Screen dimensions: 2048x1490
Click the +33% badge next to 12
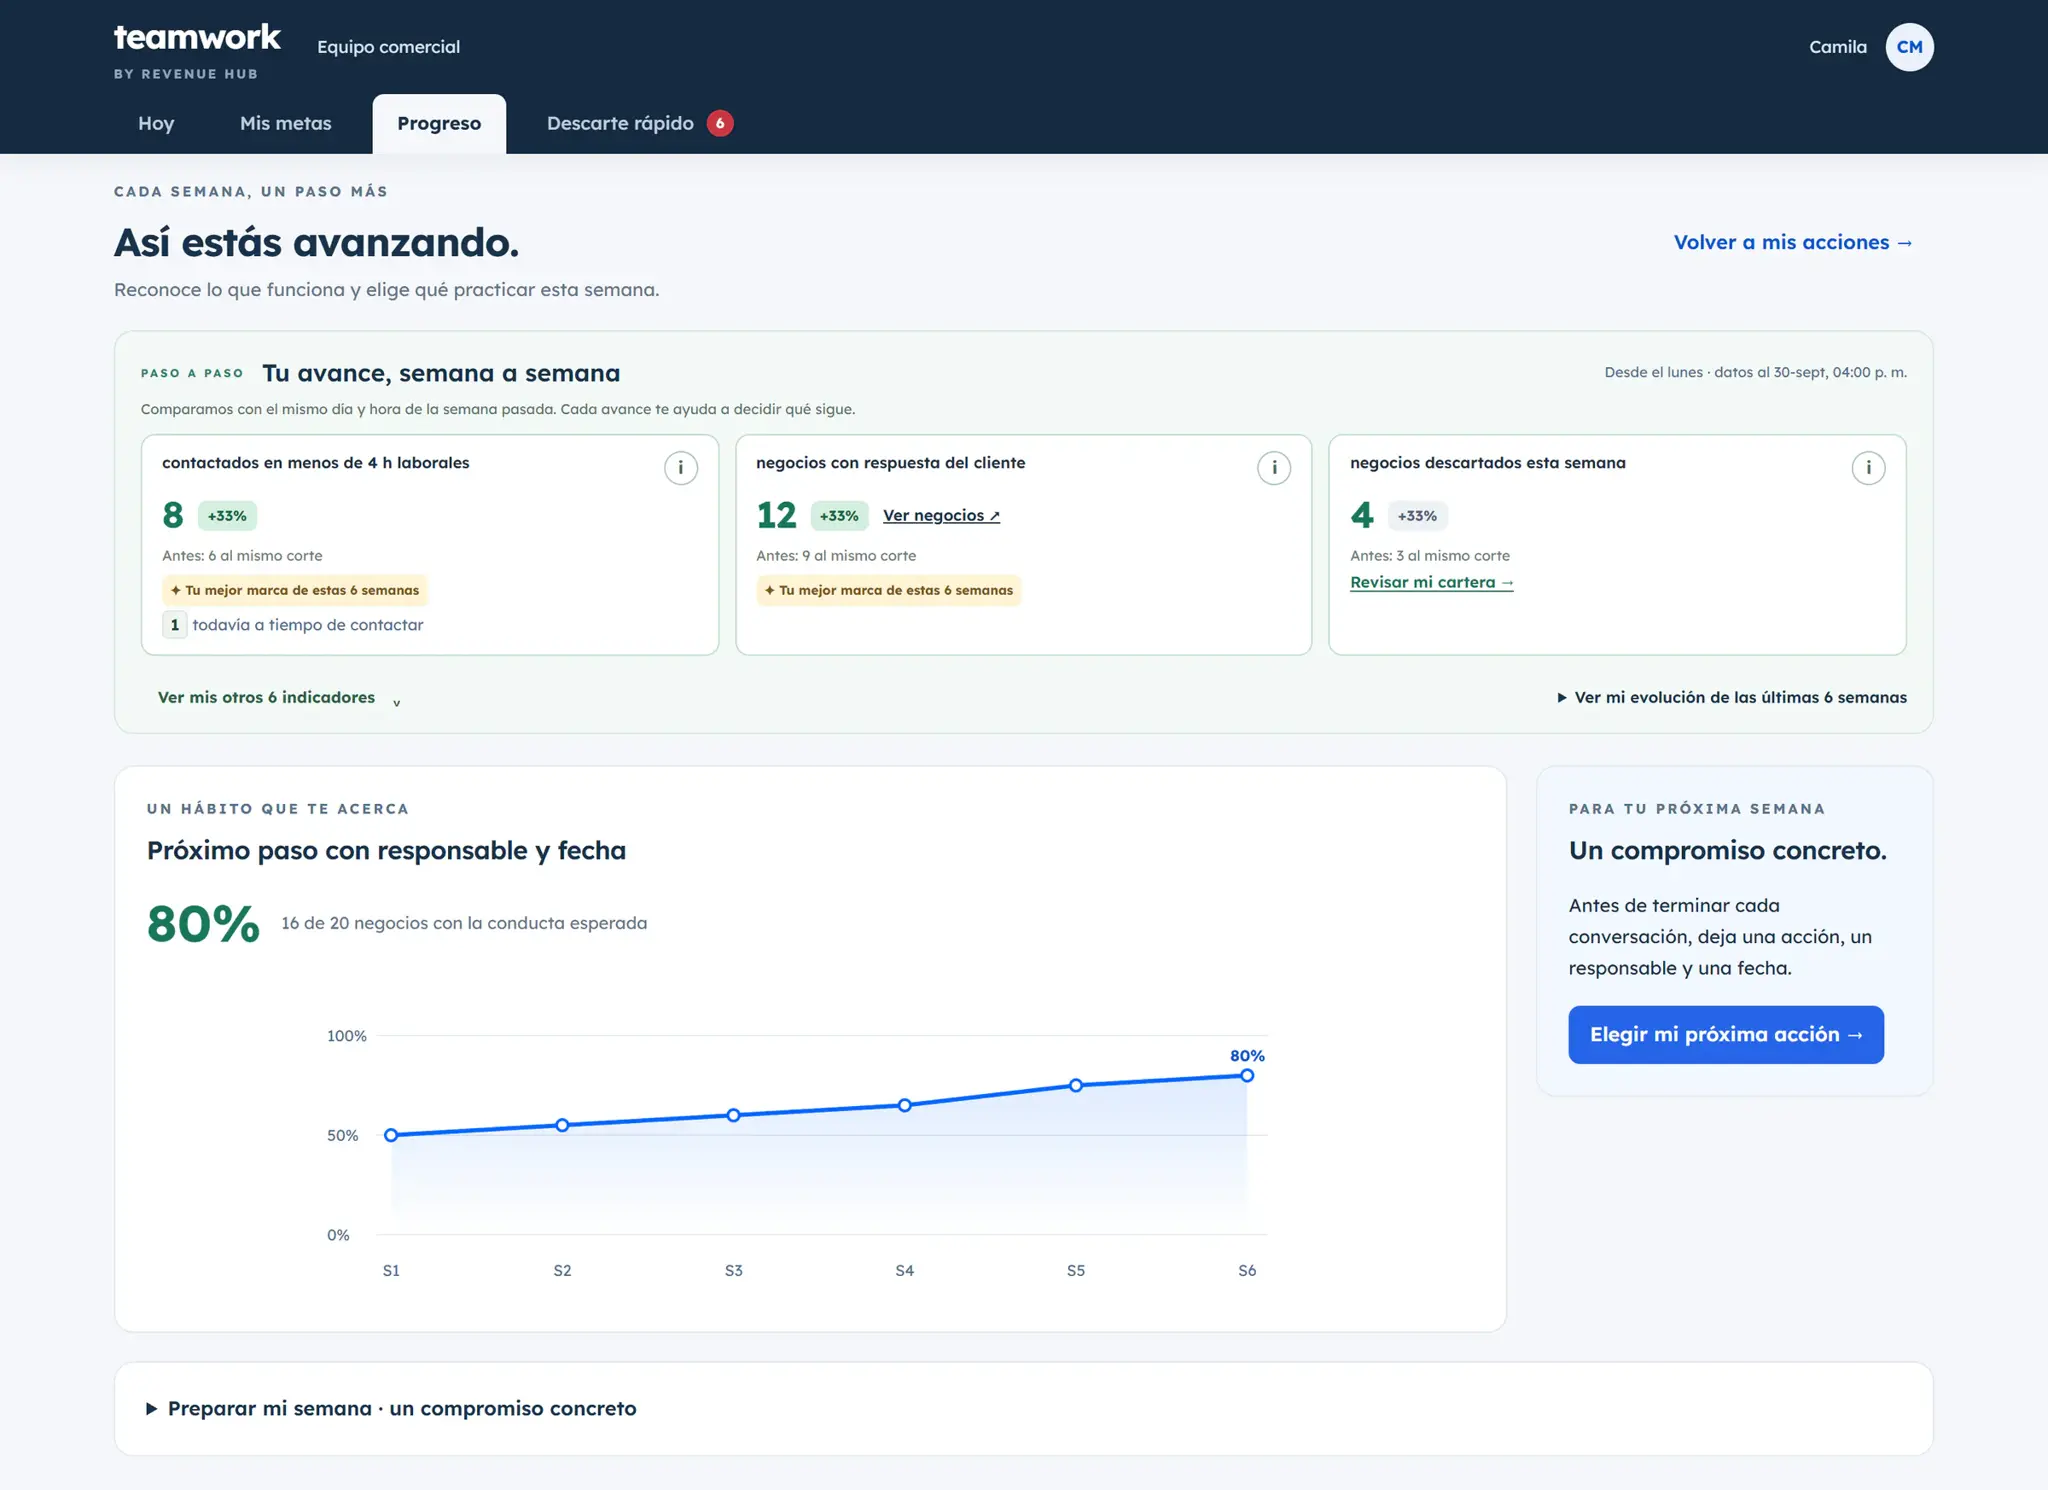coord(839,516)
